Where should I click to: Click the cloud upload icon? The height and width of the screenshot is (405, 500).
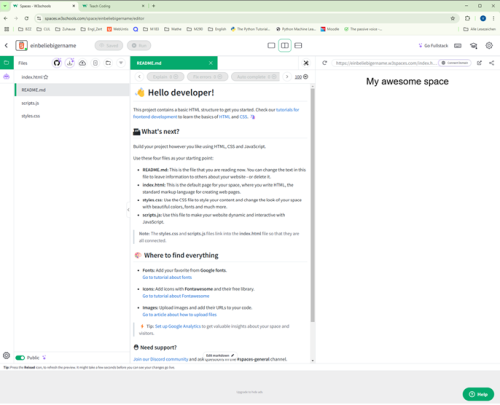click(82, 63)
